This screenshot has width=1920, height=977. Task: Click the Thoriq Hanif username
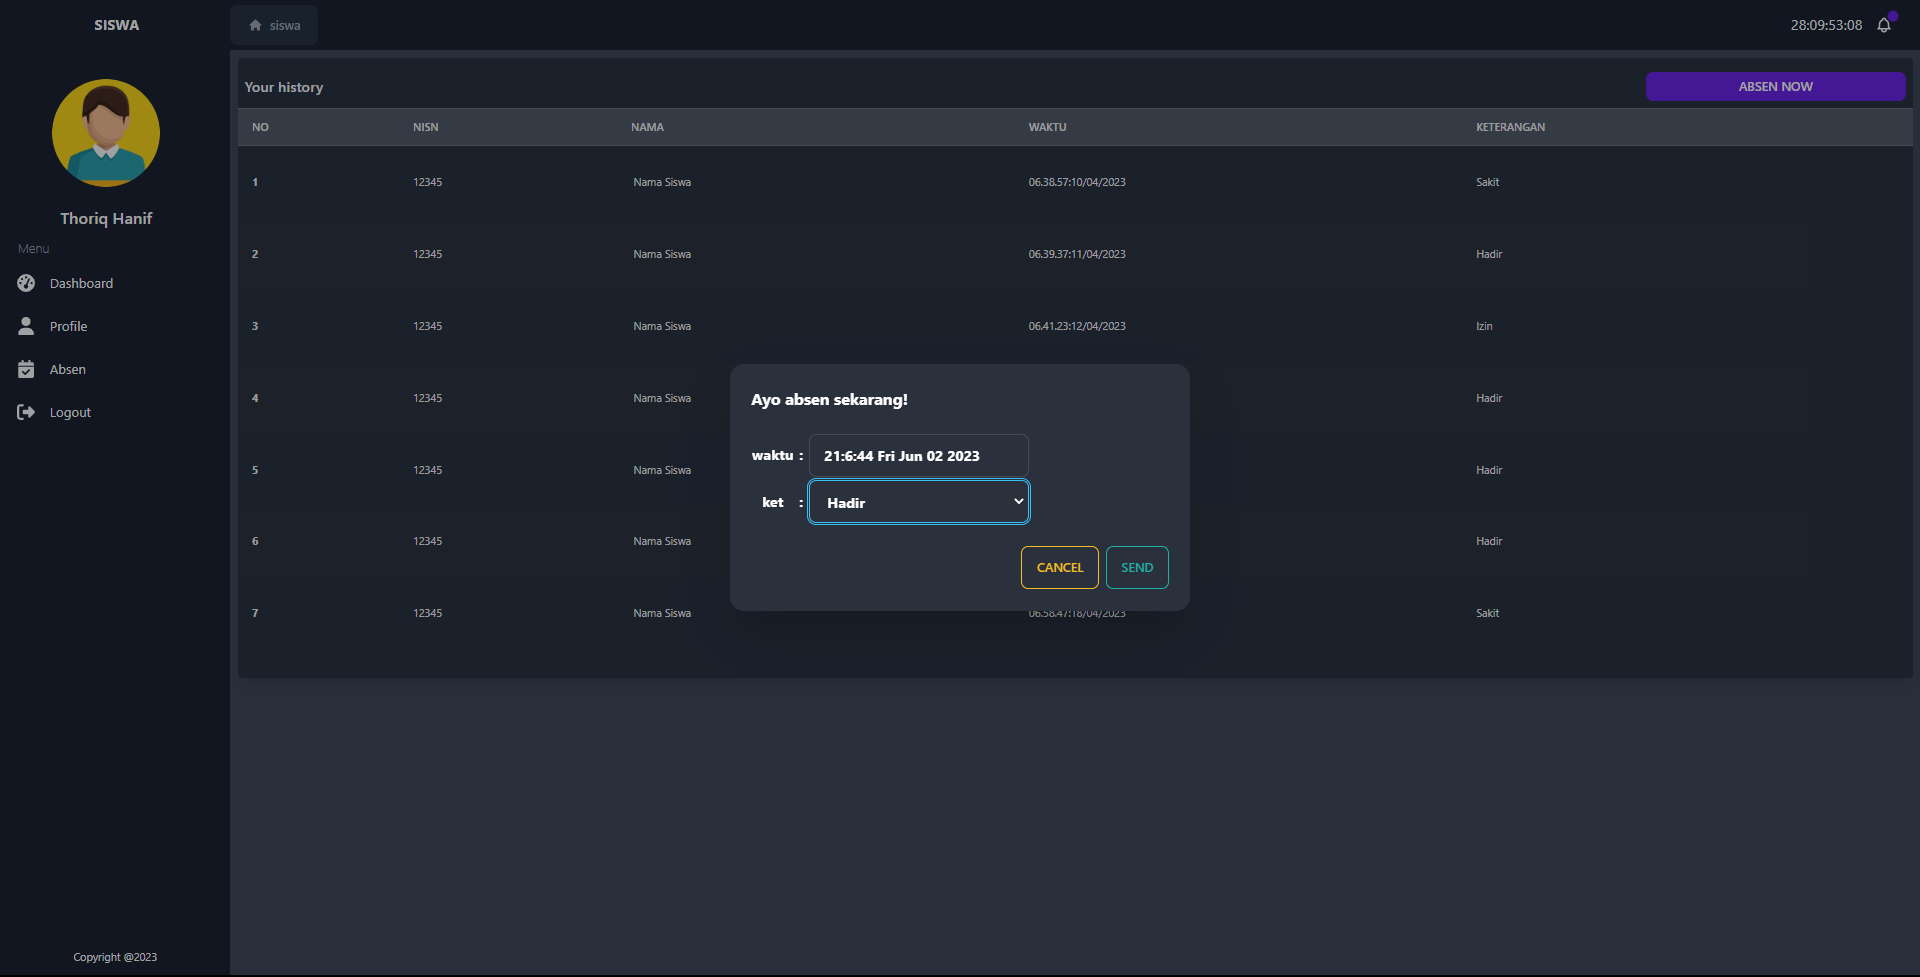click(106, 218)
